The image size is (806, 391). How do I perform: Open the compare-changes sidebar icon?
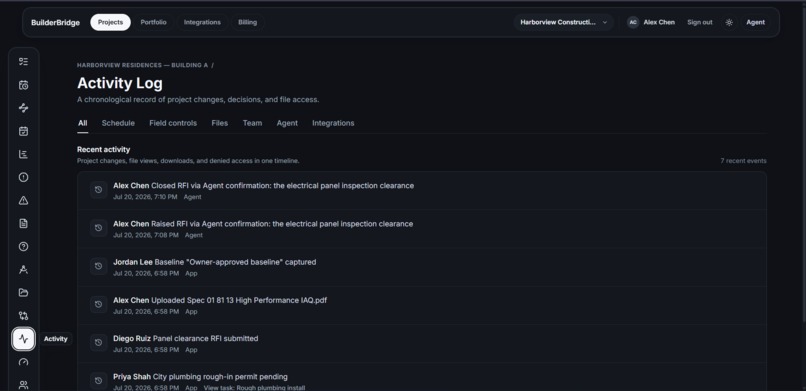coord(23,316)
